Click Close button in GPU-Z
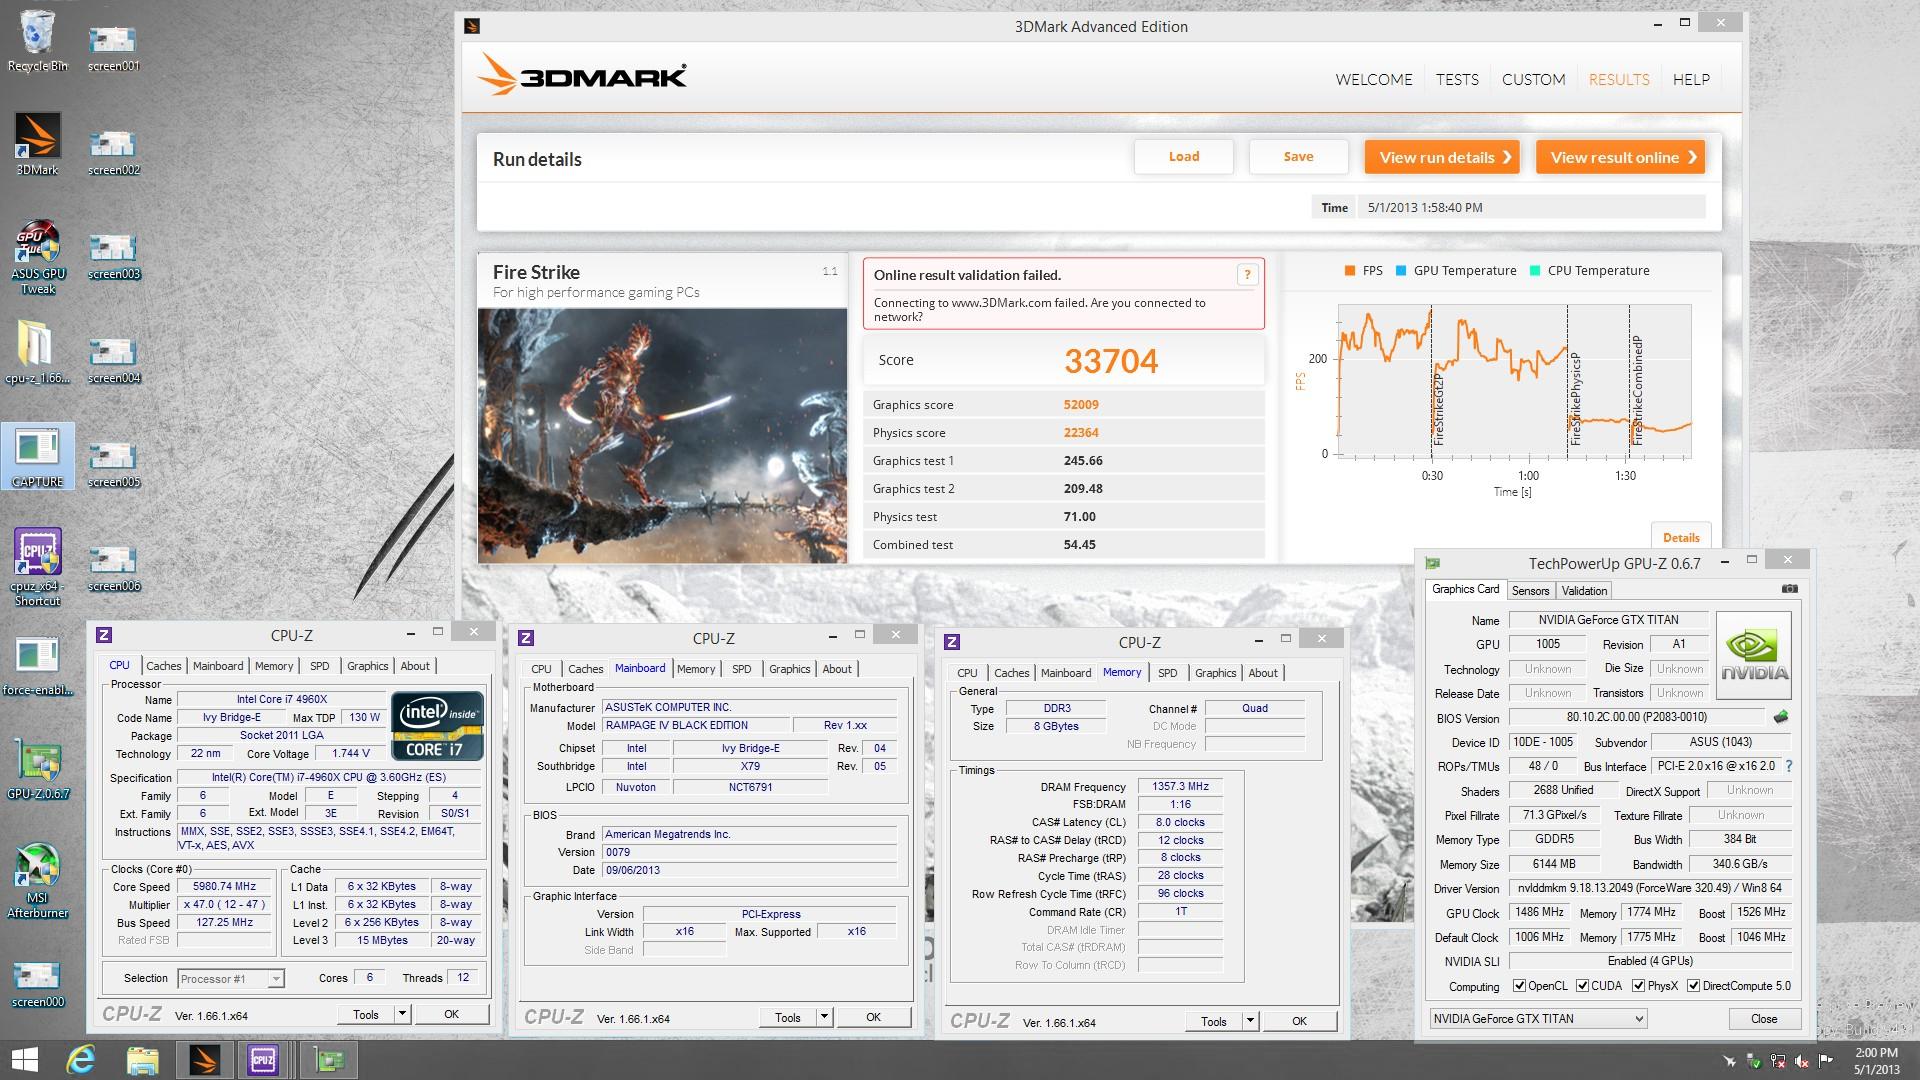The height and width of the screenshot is (1080, 1920). (x=1764, y=1019)
